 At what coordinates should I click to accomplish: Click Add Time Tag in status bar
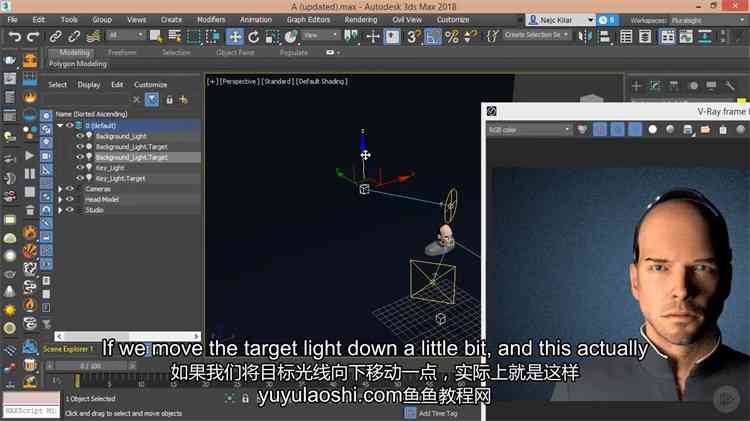pyautogui.click(x=438, y=413)
